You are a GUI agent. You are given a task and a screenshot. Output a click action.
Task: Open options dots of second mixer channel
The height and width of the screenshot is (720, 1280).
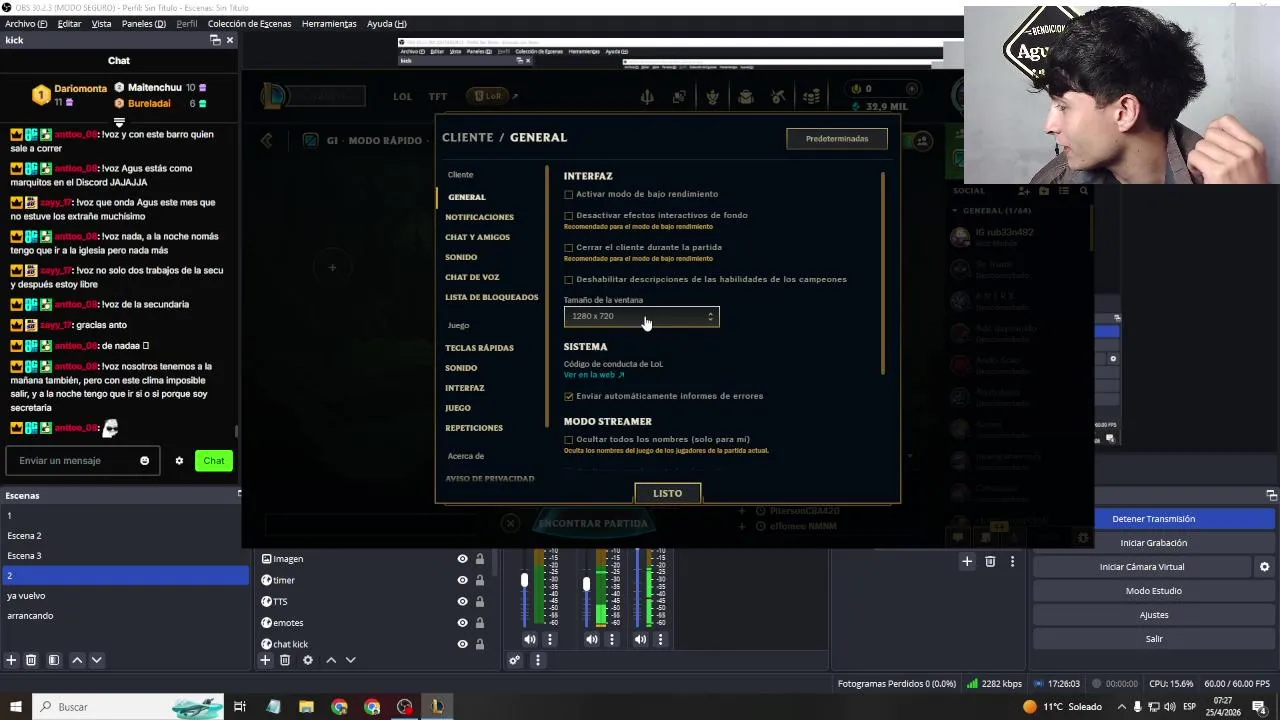click(612, 639)
